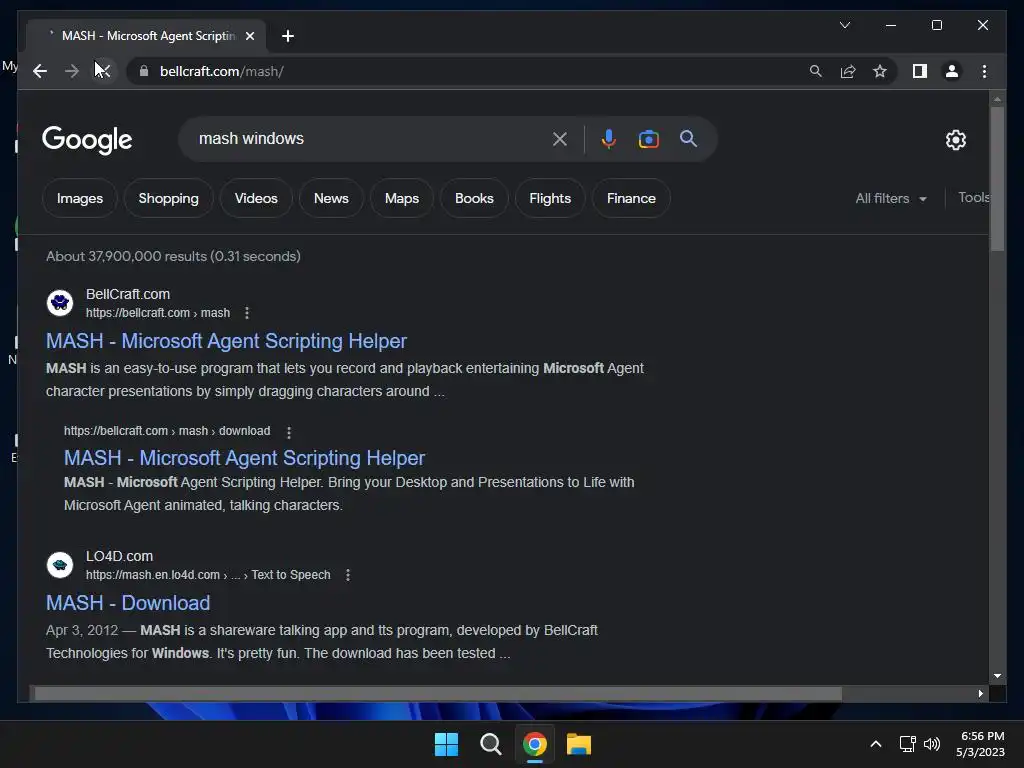This screenshot has height=768, width=1024.
Task: Open first MASH - Microsoft Agent Scripting Helper result
Action: (x=226, y=341)
